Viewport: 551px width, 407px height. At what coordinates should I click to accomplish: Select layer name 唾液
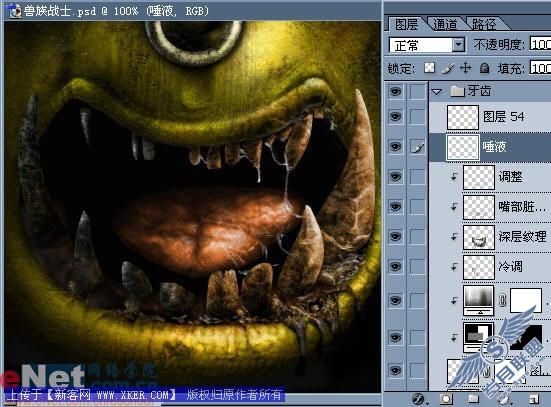click(x=494, y=147)
